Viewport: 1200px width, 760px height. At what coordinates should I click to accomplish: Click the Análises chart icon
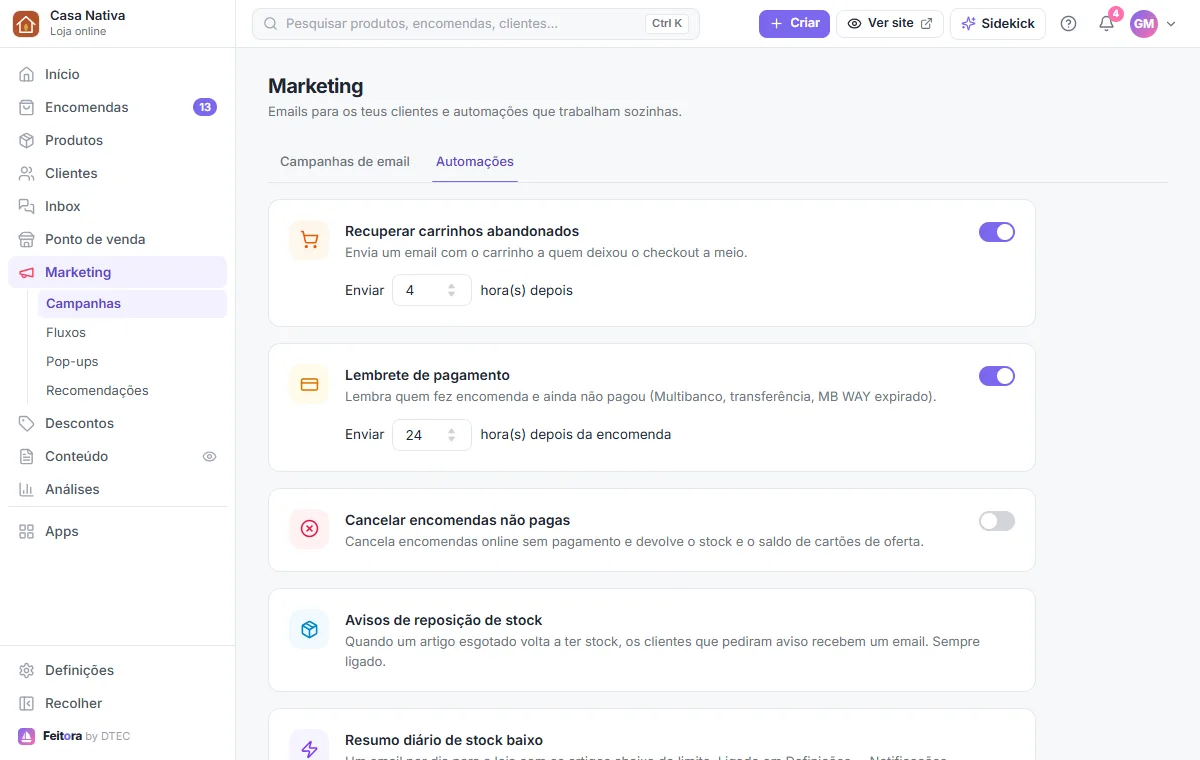(27, 489)
